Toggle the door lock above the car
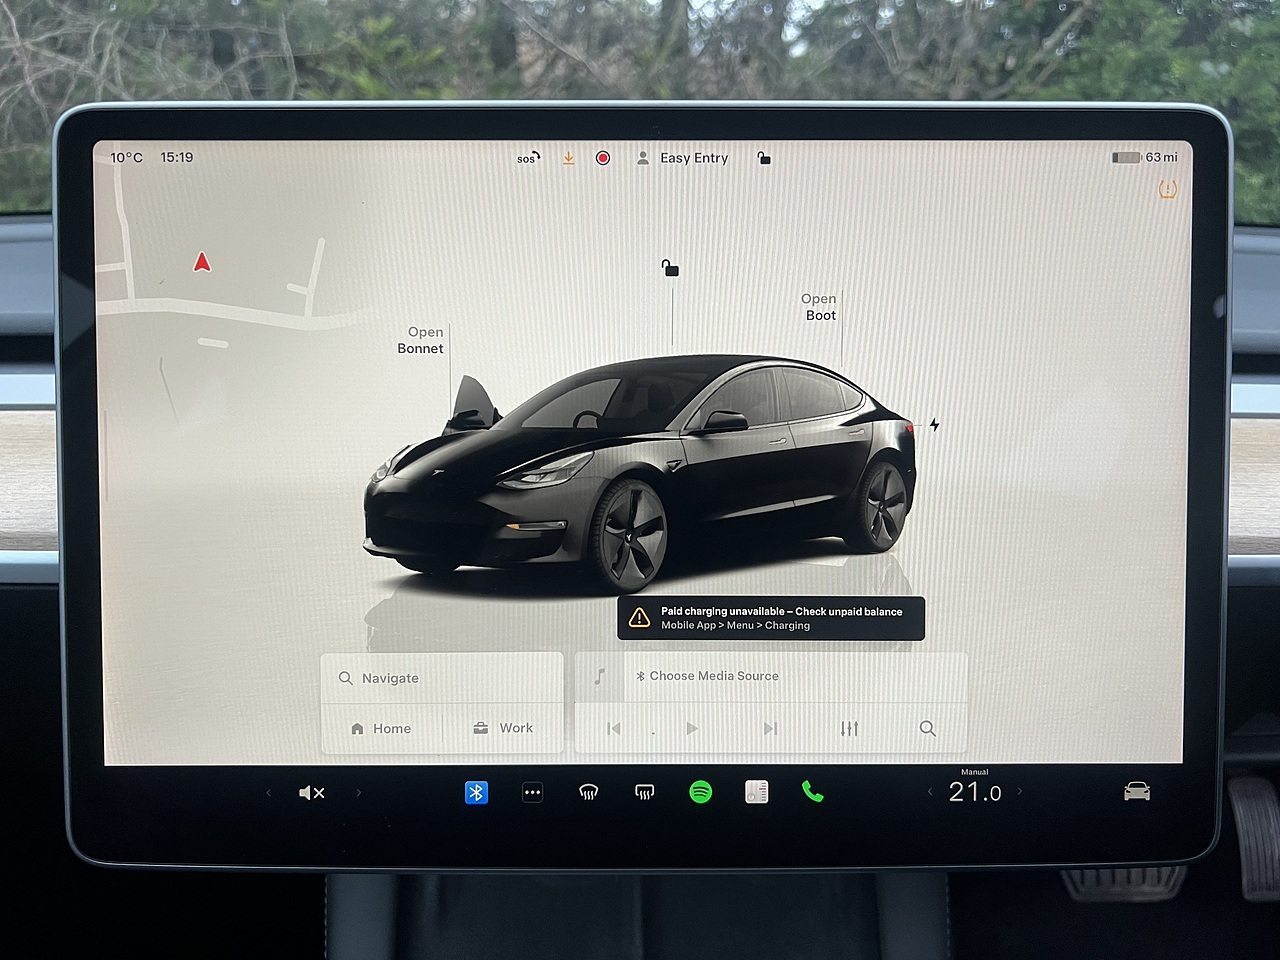Image resolution: width=1280 pixels, height=960 pixels. click(670, 267)
